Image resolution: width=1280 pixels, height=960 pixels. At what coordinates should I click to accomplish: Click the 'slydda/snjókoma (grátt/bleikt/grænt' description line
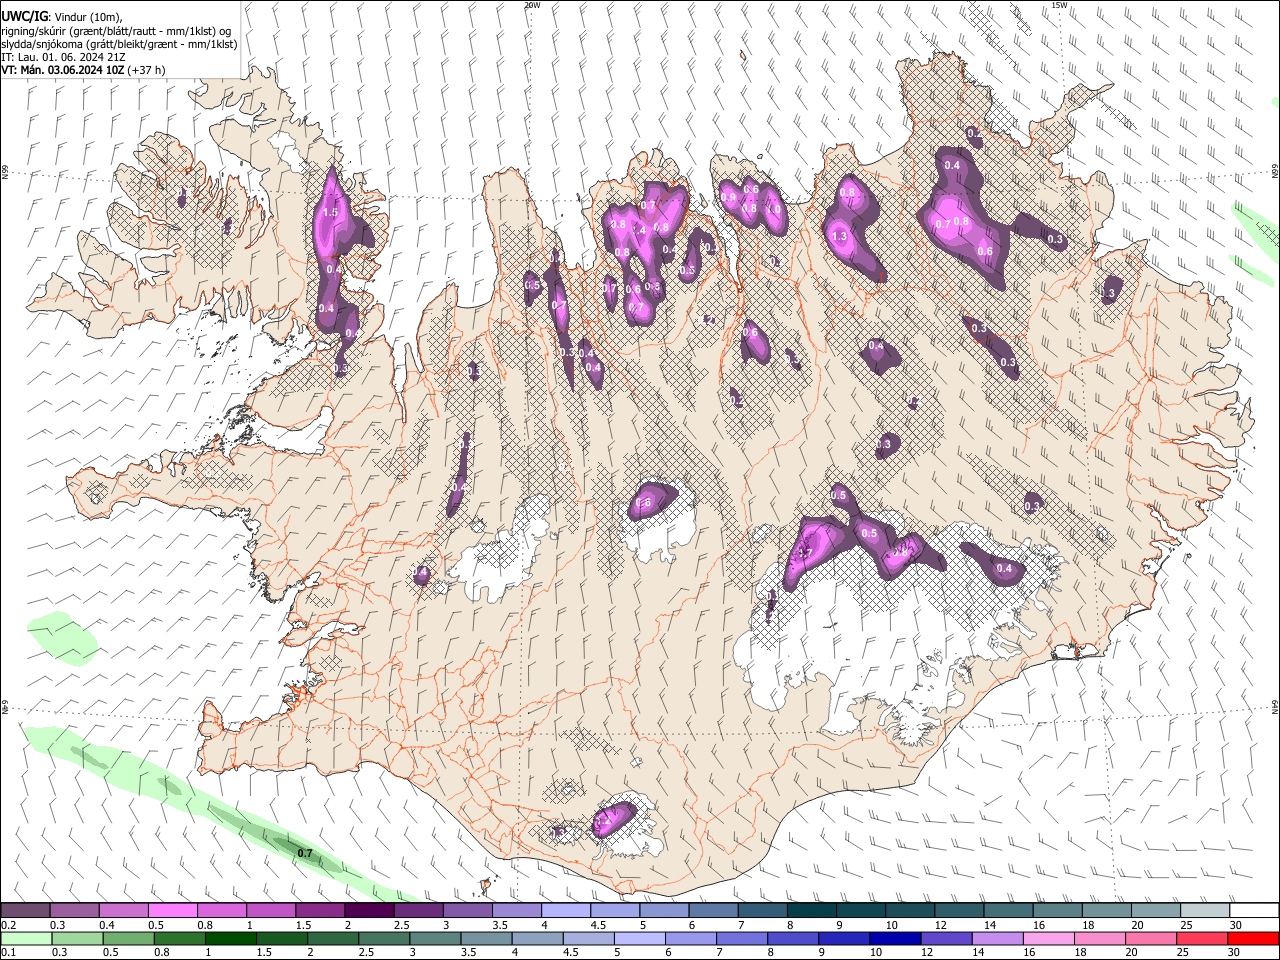119,44
